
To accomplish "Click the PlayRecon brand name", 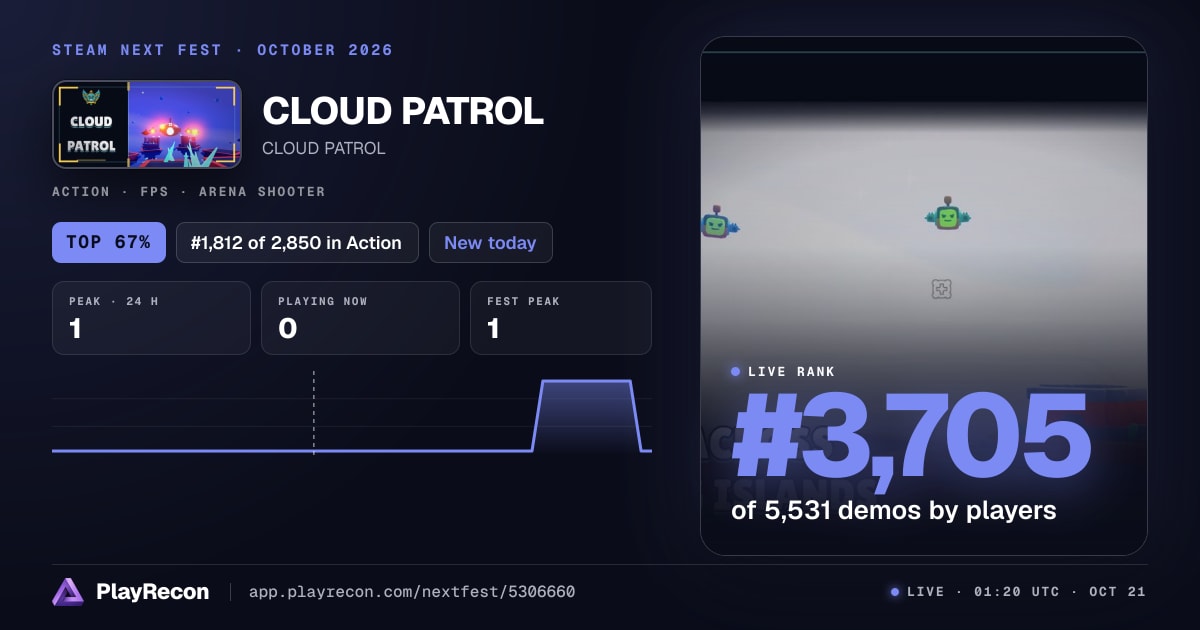I will 152,592.
